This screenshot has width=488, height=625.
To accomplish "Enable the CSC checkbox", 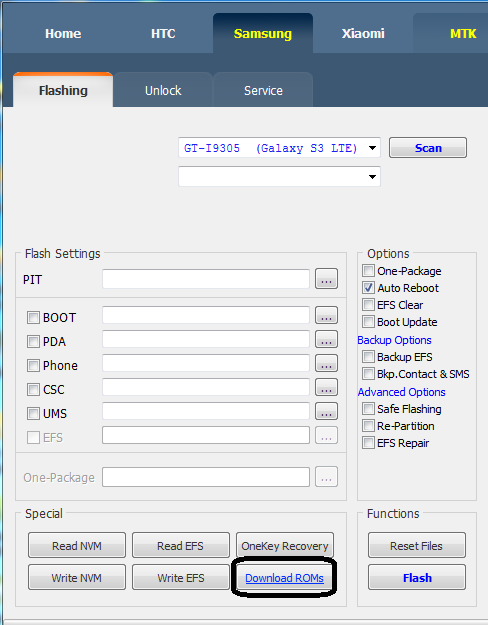I will [x=33, y=389].
